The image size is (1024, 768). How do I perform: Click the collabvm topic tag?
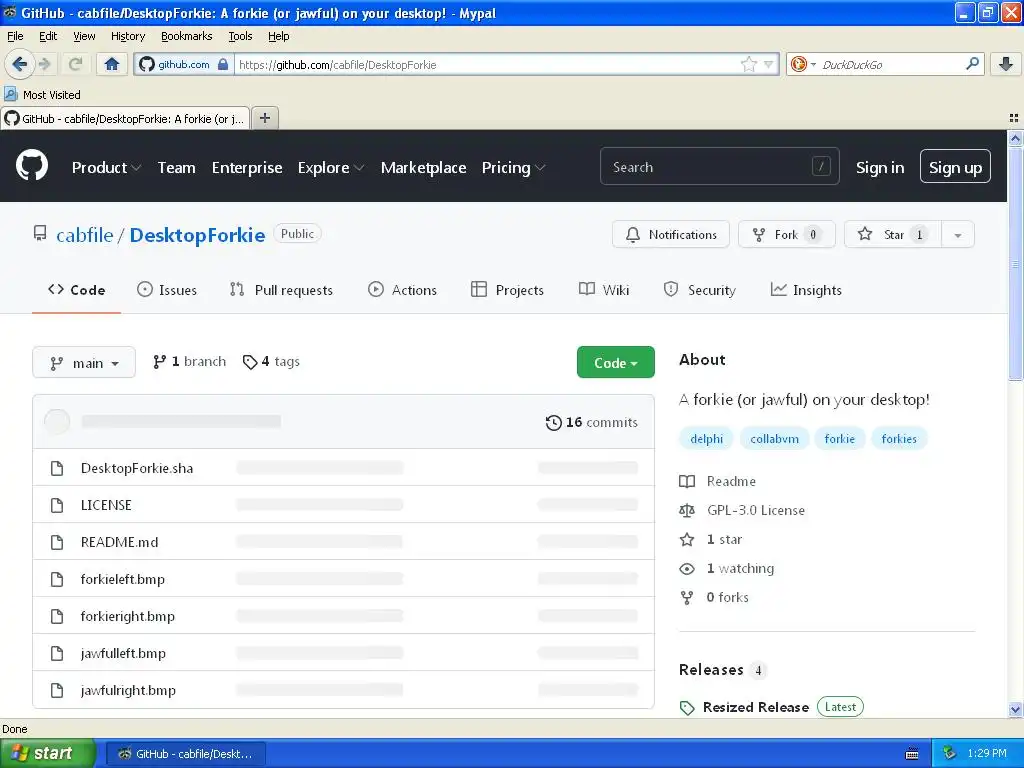coord(774,439)
